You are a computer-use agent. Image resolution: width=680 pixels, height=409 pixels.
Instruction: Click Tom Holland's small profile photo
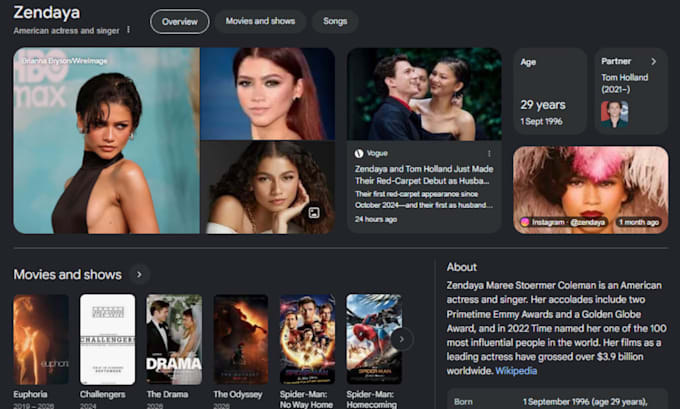pyautogui.click(x=614, y=114)
